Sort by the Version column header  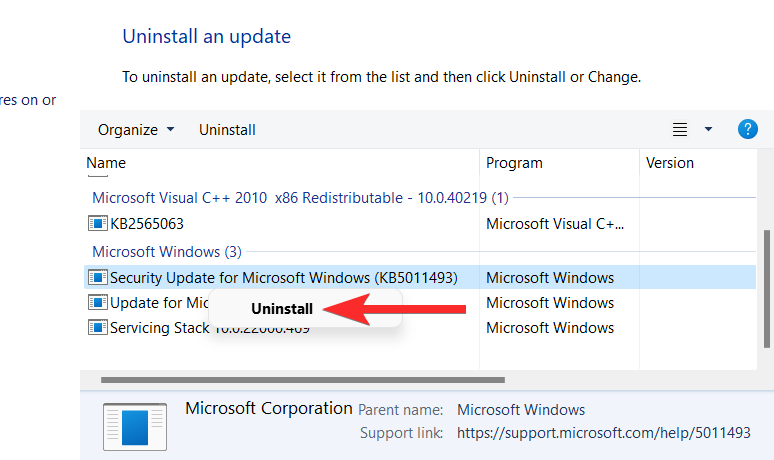(x=670, y=163)
